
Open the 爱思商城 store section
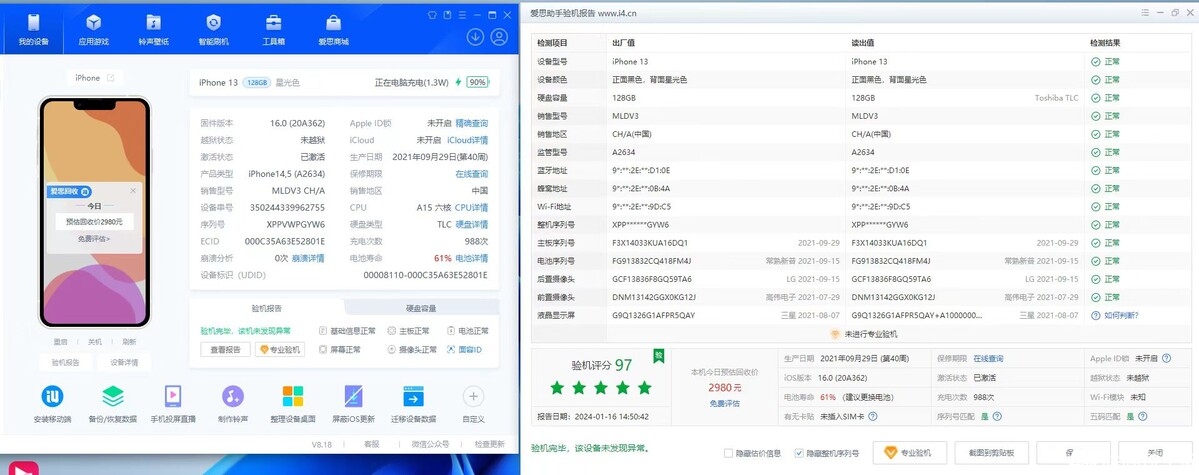coord(333,30)
